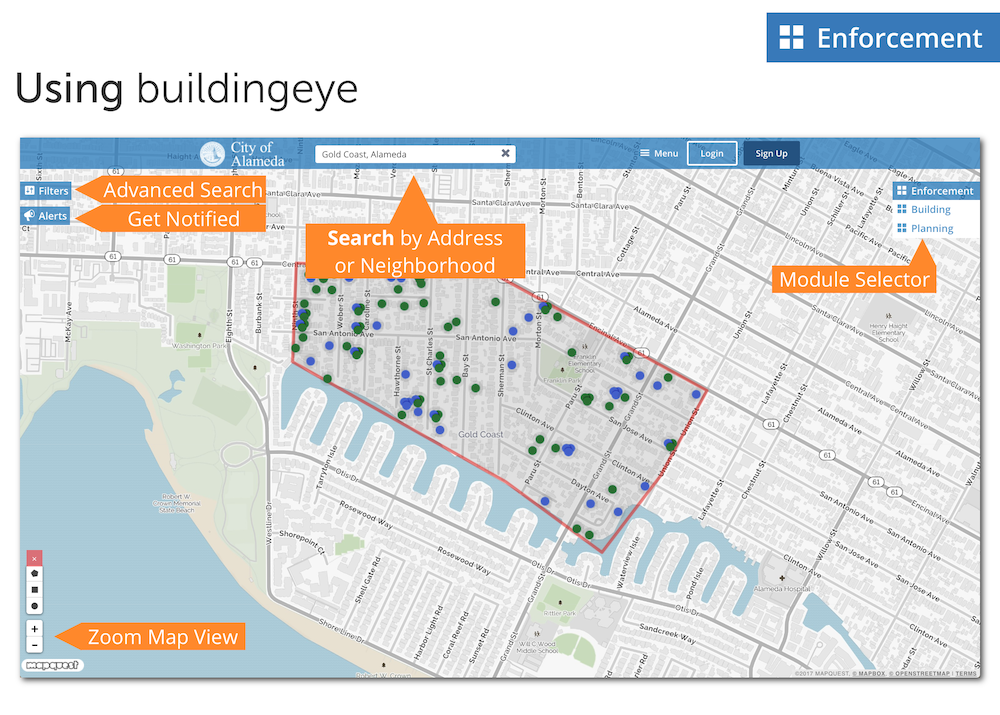Click the Coral Reef Rd label
1000x715 pixels.
(455, 635)
